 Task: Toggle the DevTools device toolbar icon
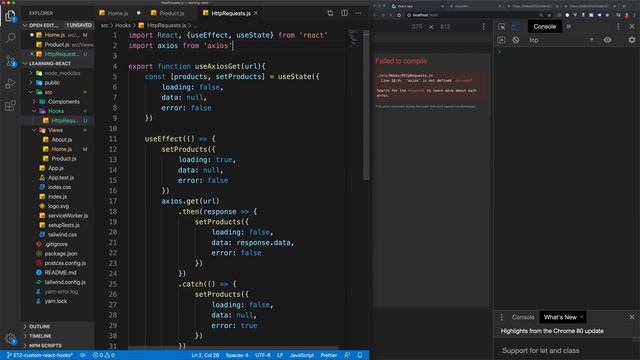515,27
